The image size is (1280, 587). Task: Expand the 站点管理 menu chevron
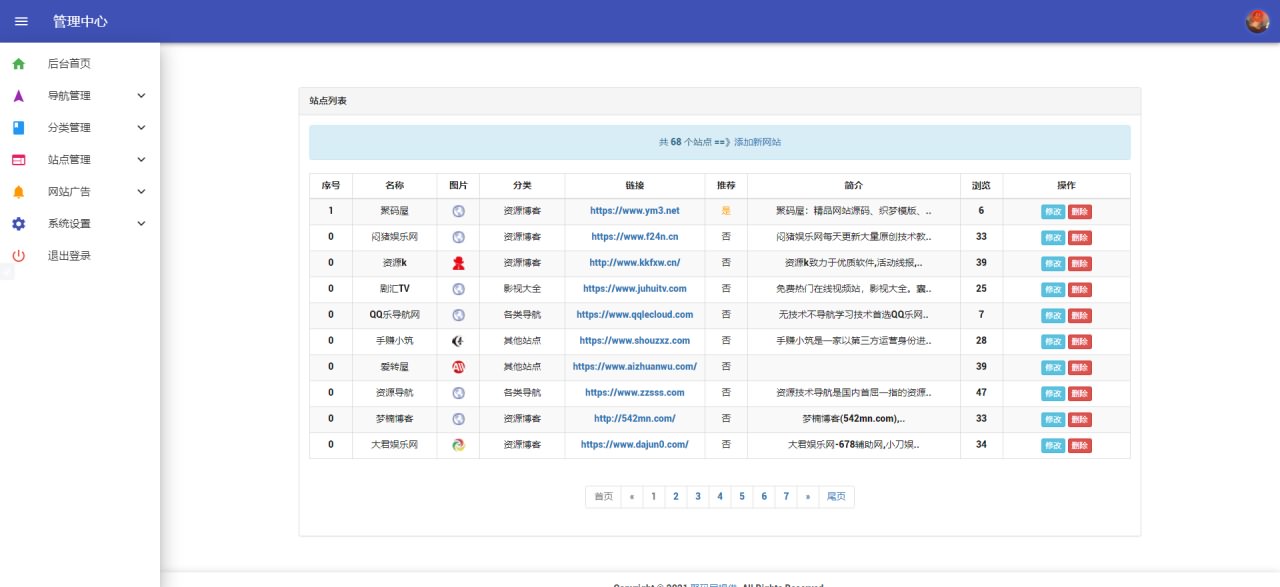coord(141,160)
